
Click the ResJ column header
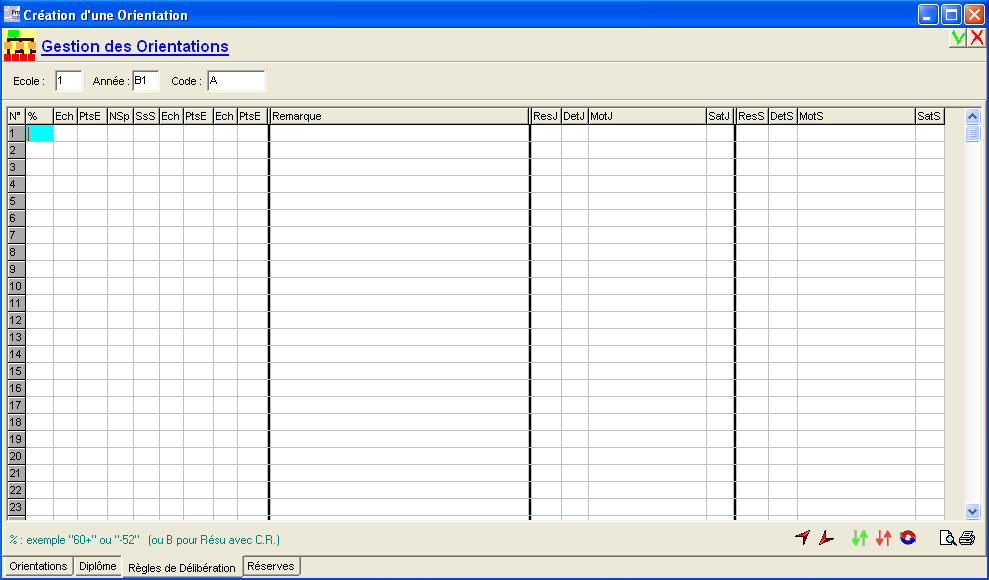(546, 116)
